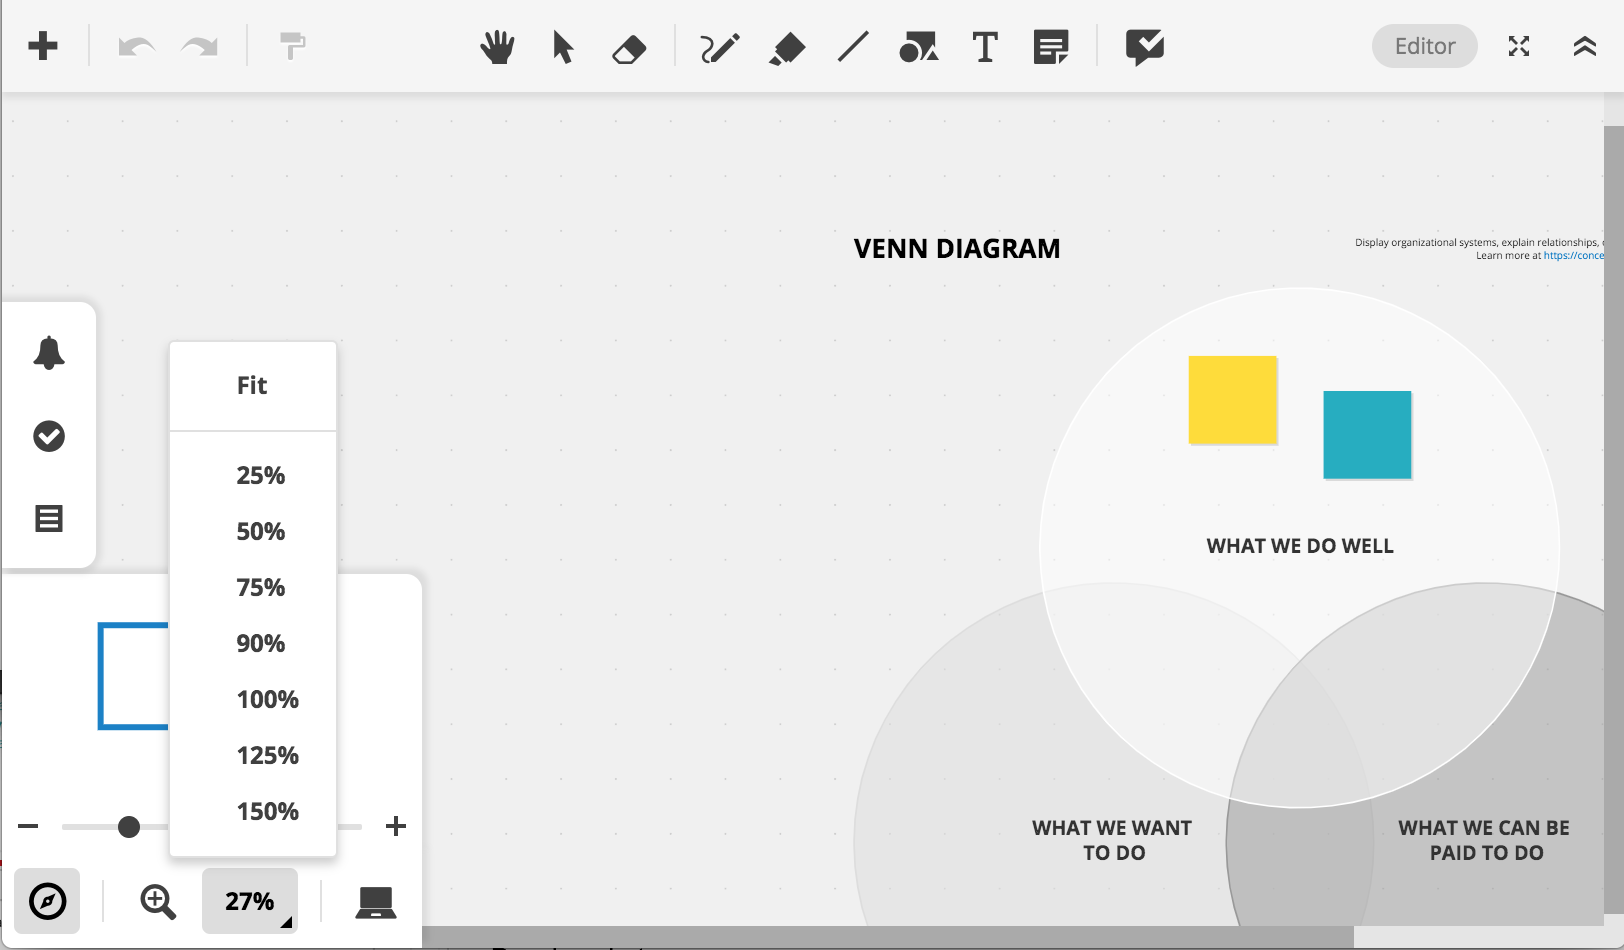The width and height of the screenshot is (1624, 950).
Task: Open the 27% zoom level dropdown
Action: [x=250, y=901]
